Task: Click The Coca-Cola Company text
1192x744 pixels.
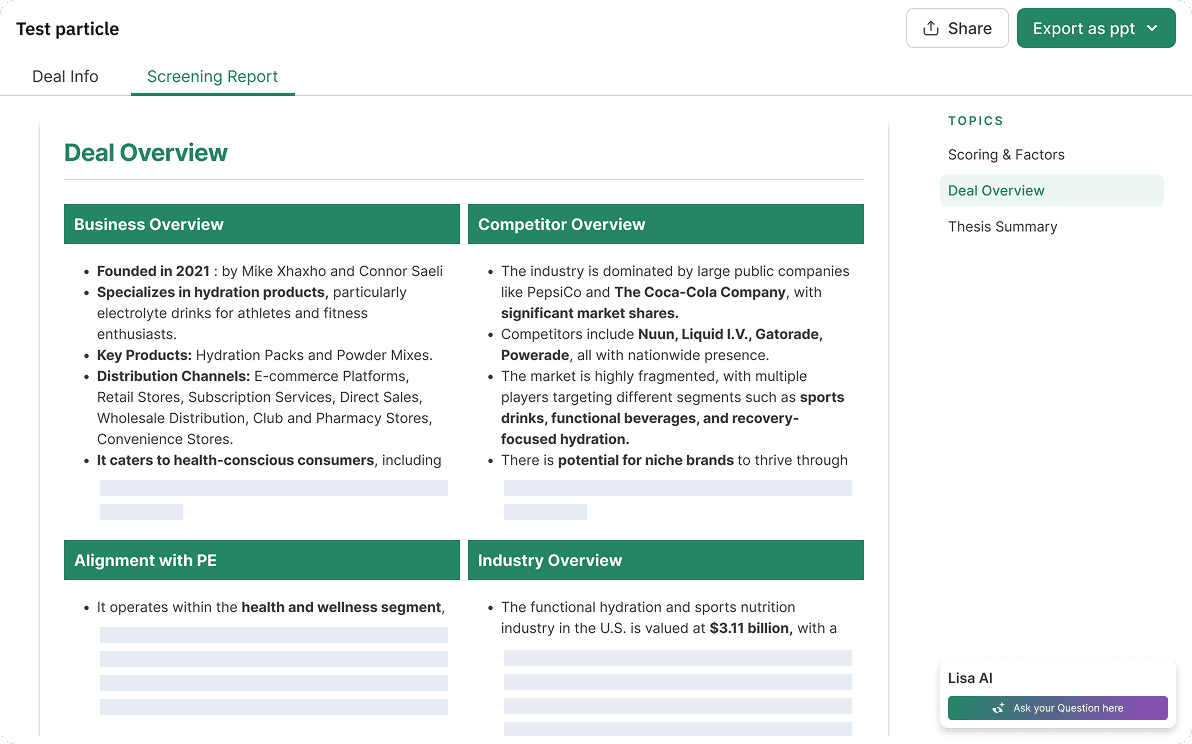Action: [x=699, y=293]
